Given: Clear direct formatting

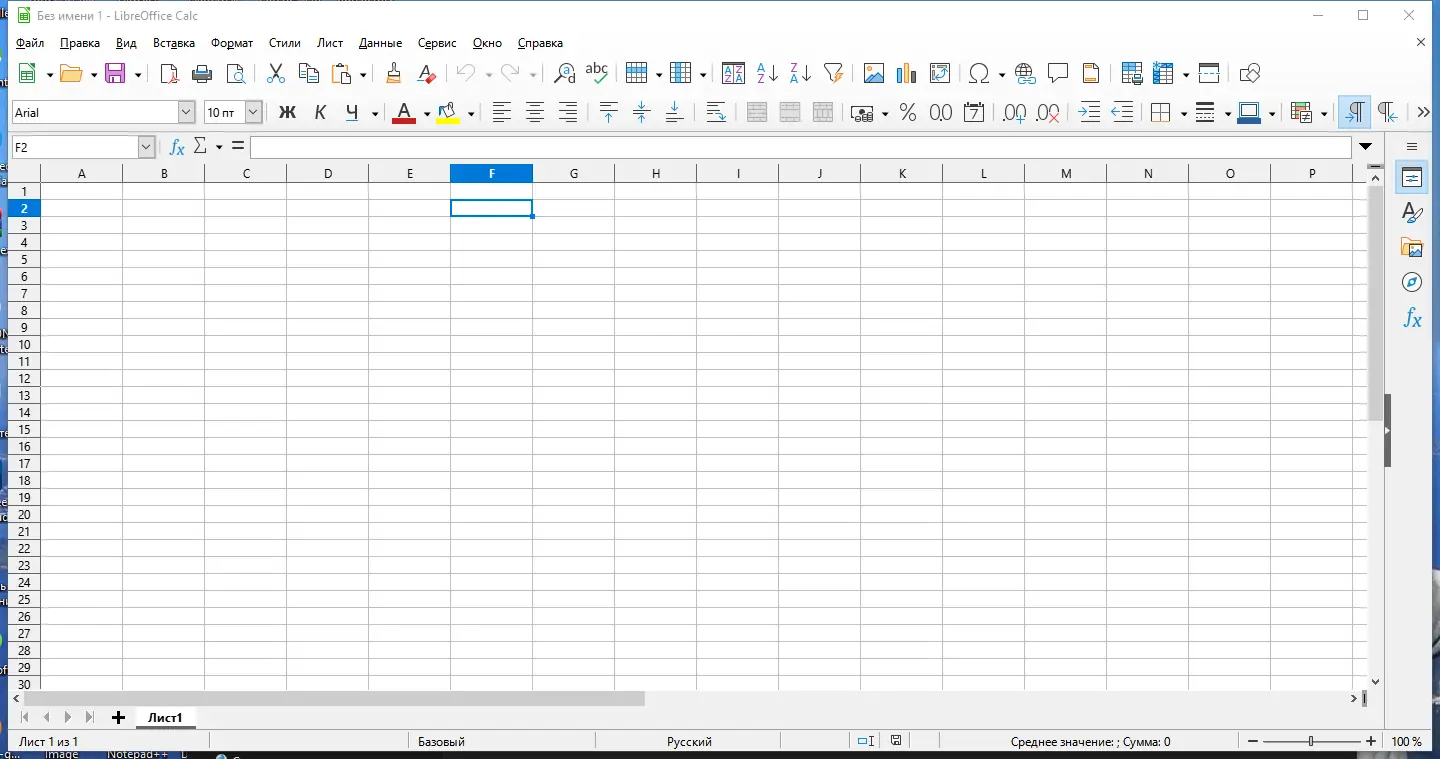Looking at the screenshot, I should click(426, 73).
